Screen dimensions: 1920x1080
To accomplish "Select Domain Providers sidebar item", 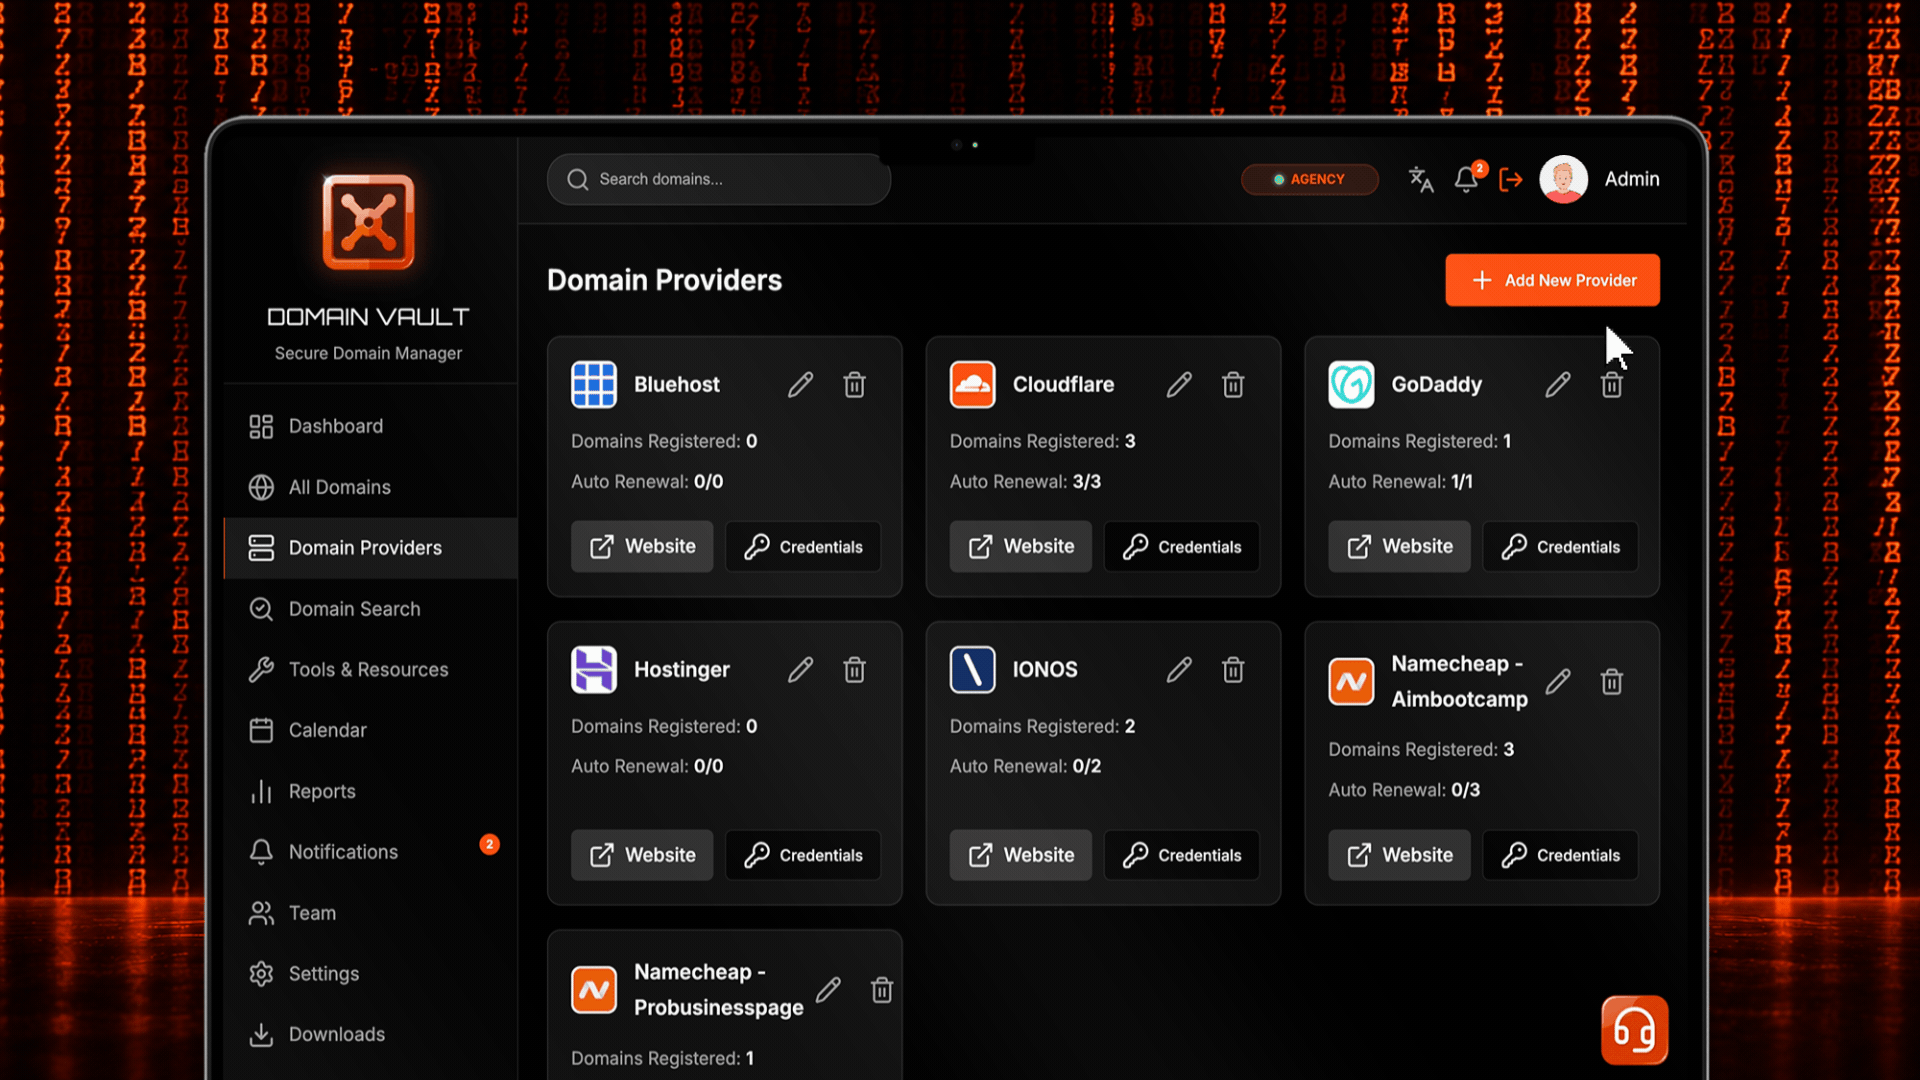I will tap(371, 548).
